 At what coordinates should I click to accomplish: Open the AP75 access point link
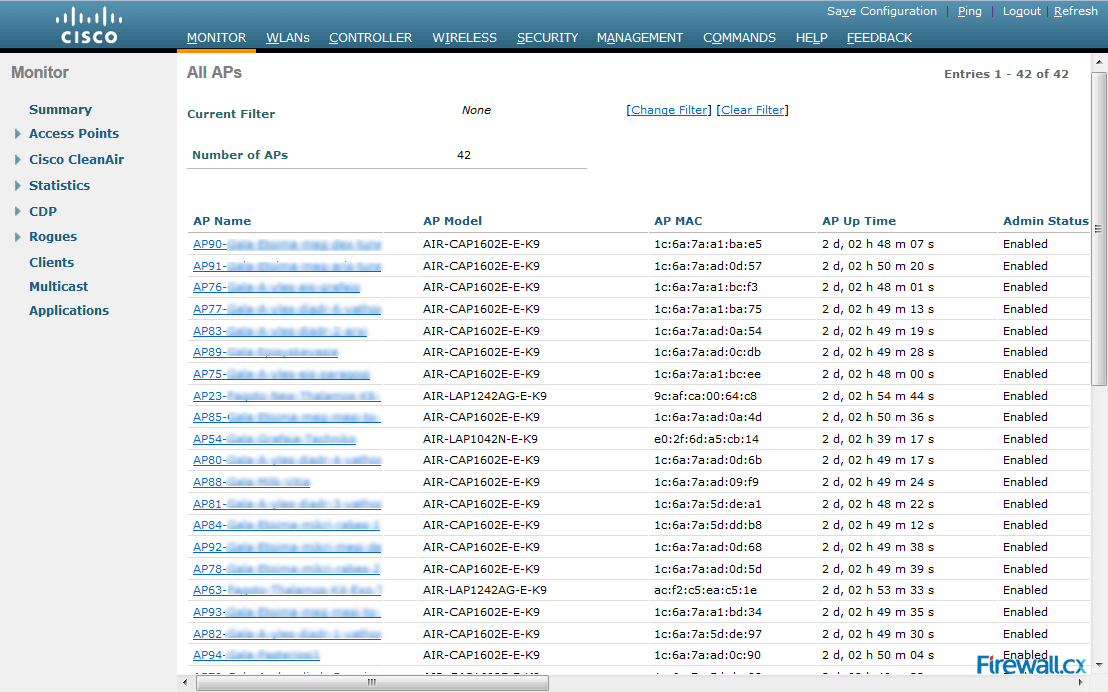281,375
